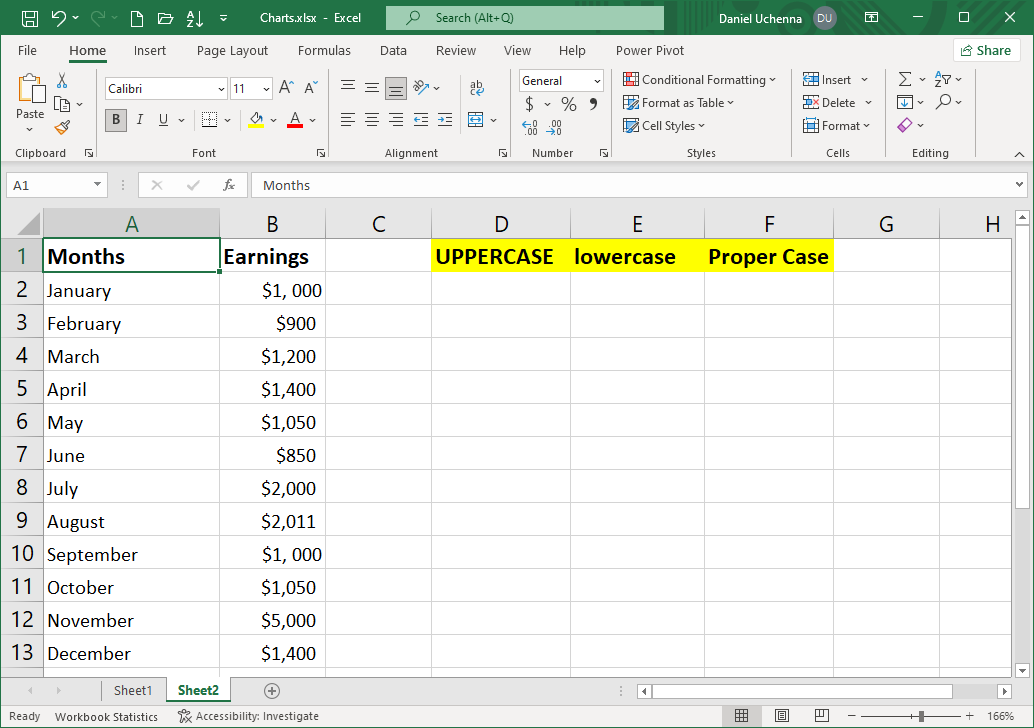
Task: Click Workbook Statistics in status bar
Action: tap(106, 716)
